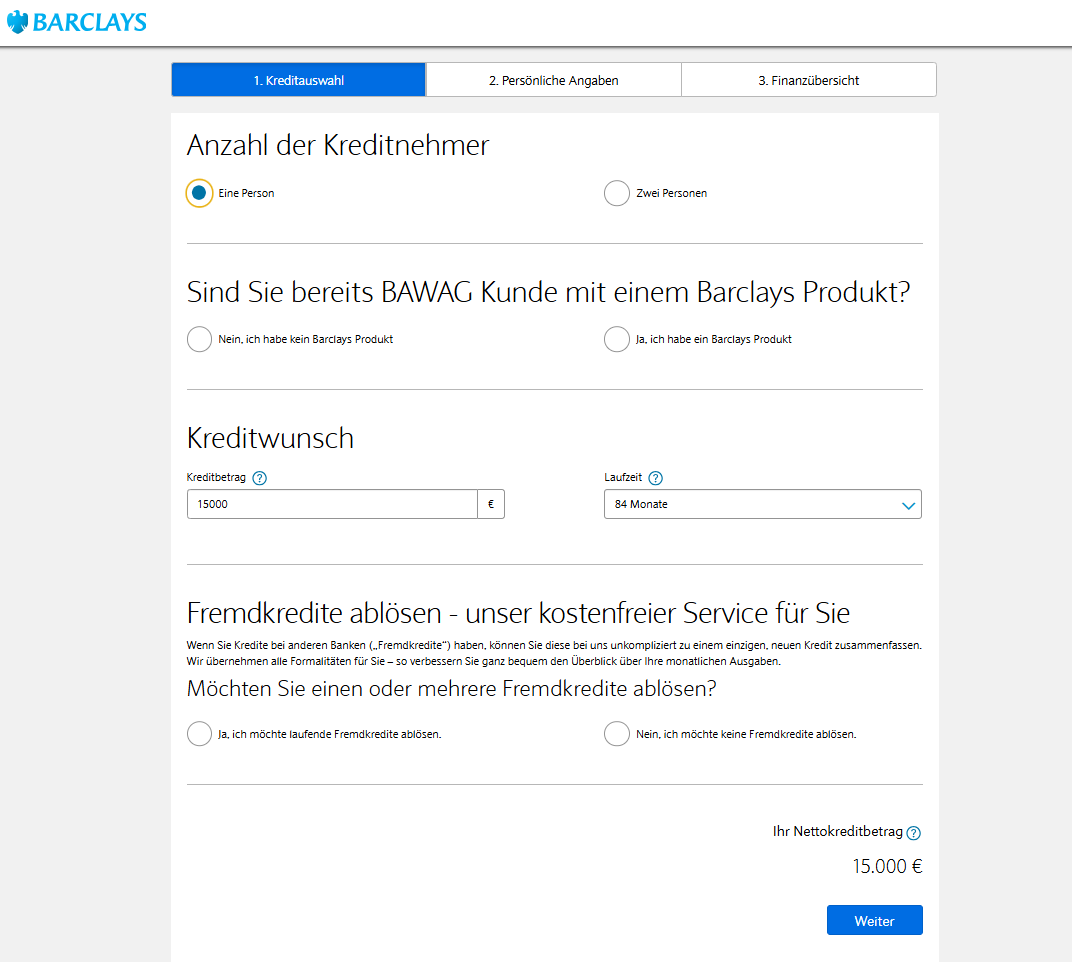Click the 'Fremdkredite ablösen - unser kostenfreier Service' heading
The image size is (1072, 962).
(518, 613)
